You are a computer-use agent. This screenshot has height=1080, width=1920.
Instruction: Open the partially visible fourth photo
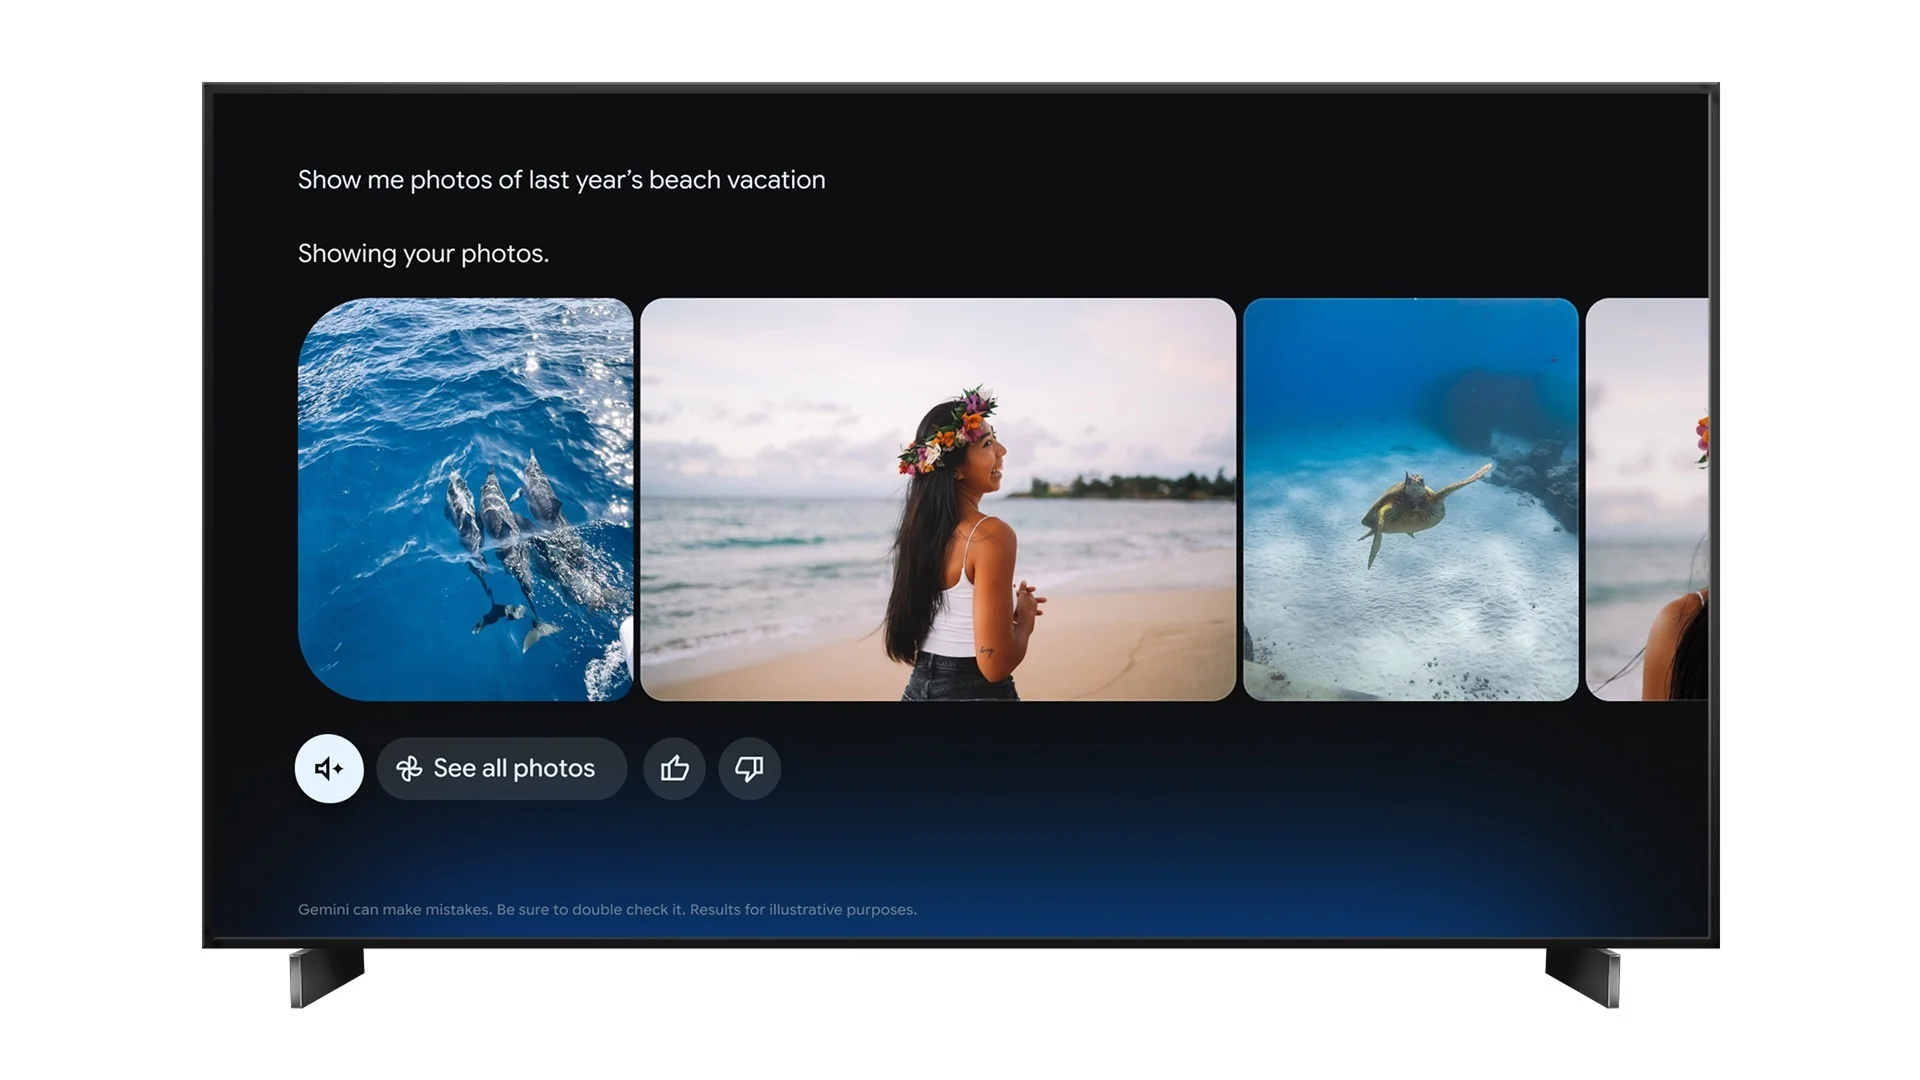pyautogui.click(x=1647, y=499)
